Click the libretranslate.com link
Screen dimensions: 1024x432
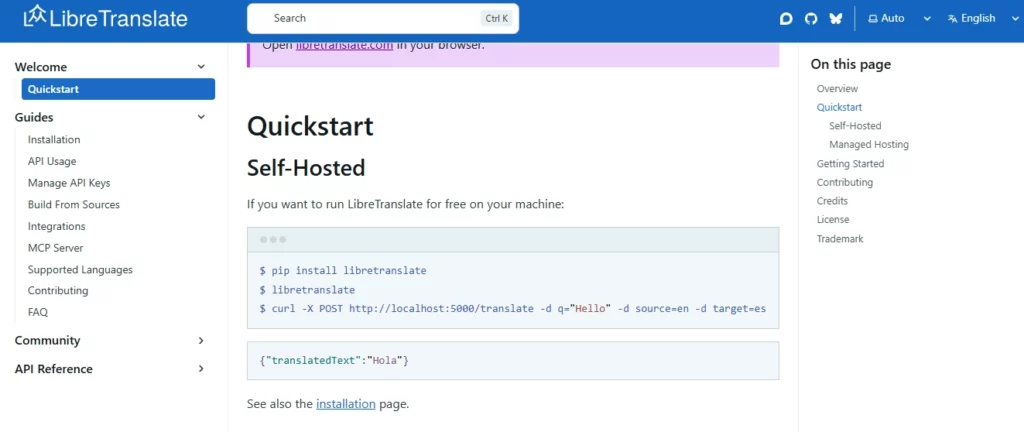pyautogui.click(x=344, y=45)
